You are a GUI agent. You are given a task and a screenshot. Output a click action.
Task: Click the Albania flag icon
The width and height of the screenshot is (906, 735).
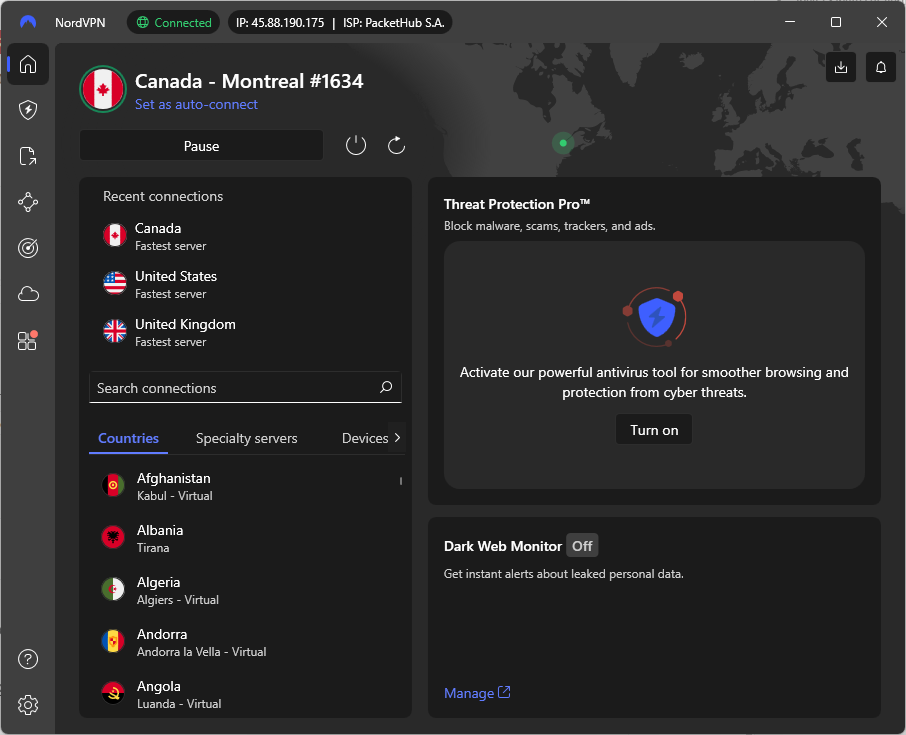(x=113, y=537)
